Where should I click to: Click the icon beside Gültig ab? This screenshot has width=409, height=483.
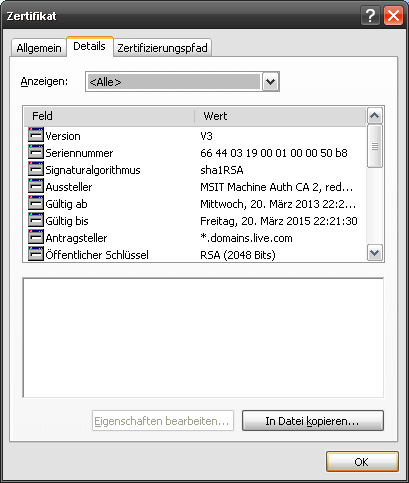click(36, 203)
